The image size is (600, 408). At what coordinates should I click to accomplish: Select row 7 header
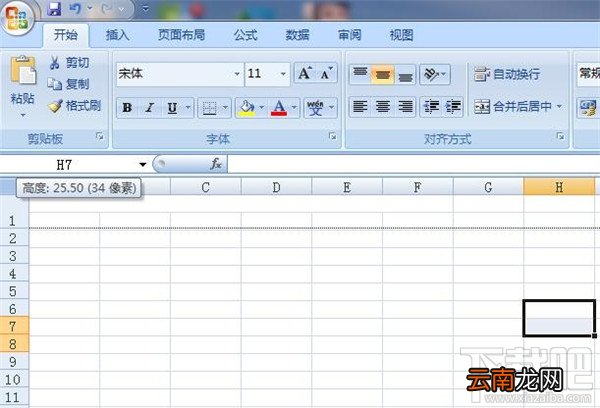click(14, 326)
